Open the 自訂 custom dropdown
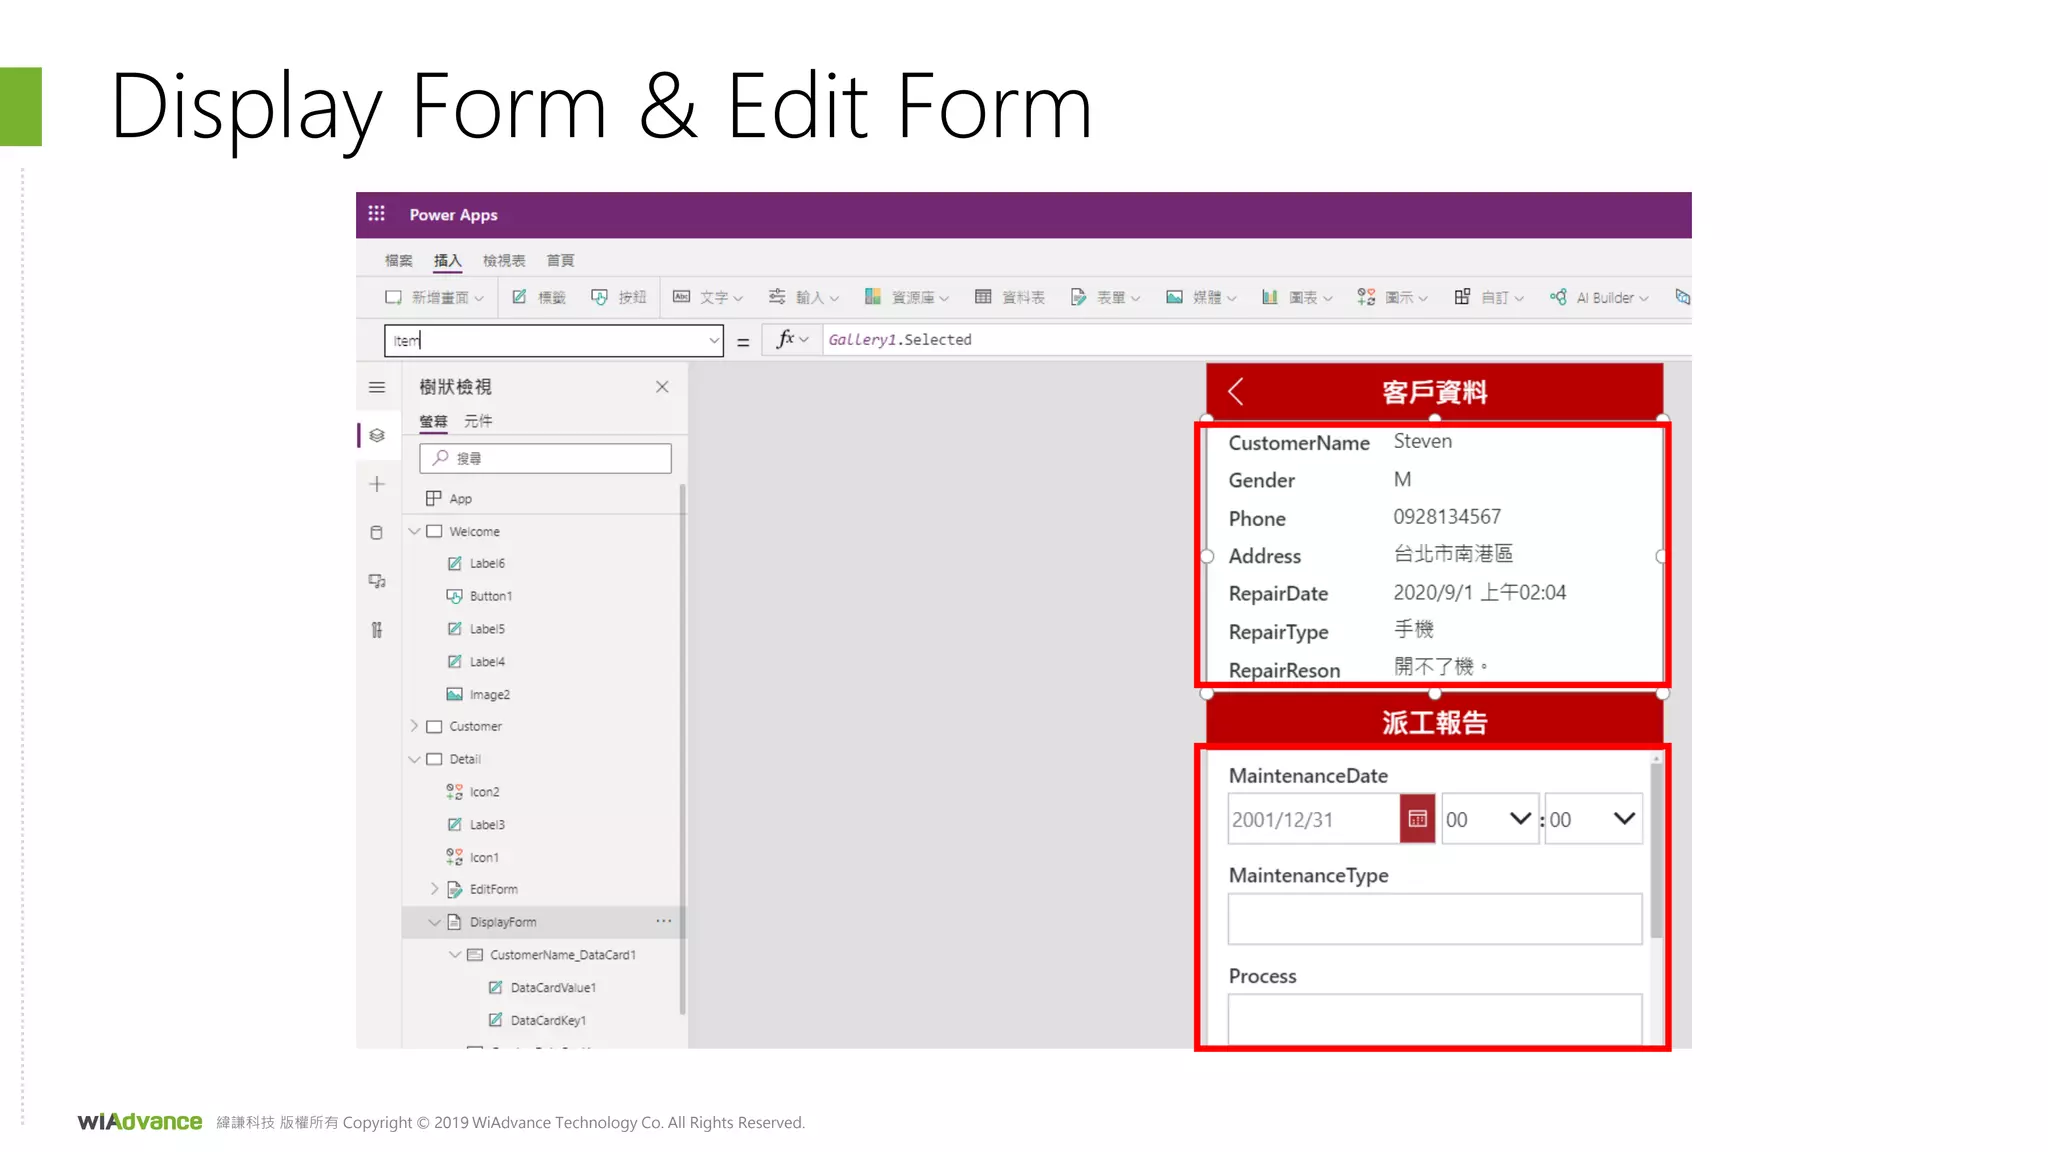The height and width of the screenshot is (1152, 2048). [1489, 297]
